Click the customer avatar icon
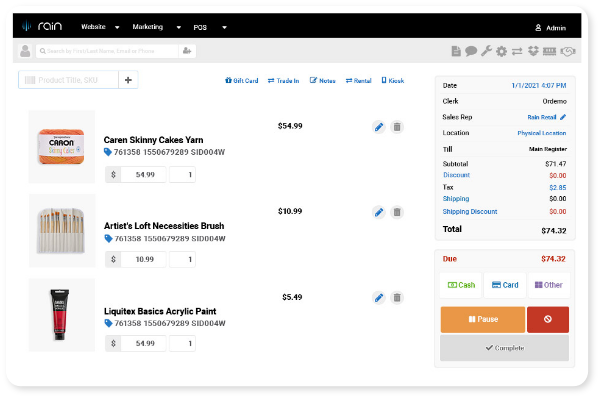Viewport: 601px width, 399px height. point(25,51)
